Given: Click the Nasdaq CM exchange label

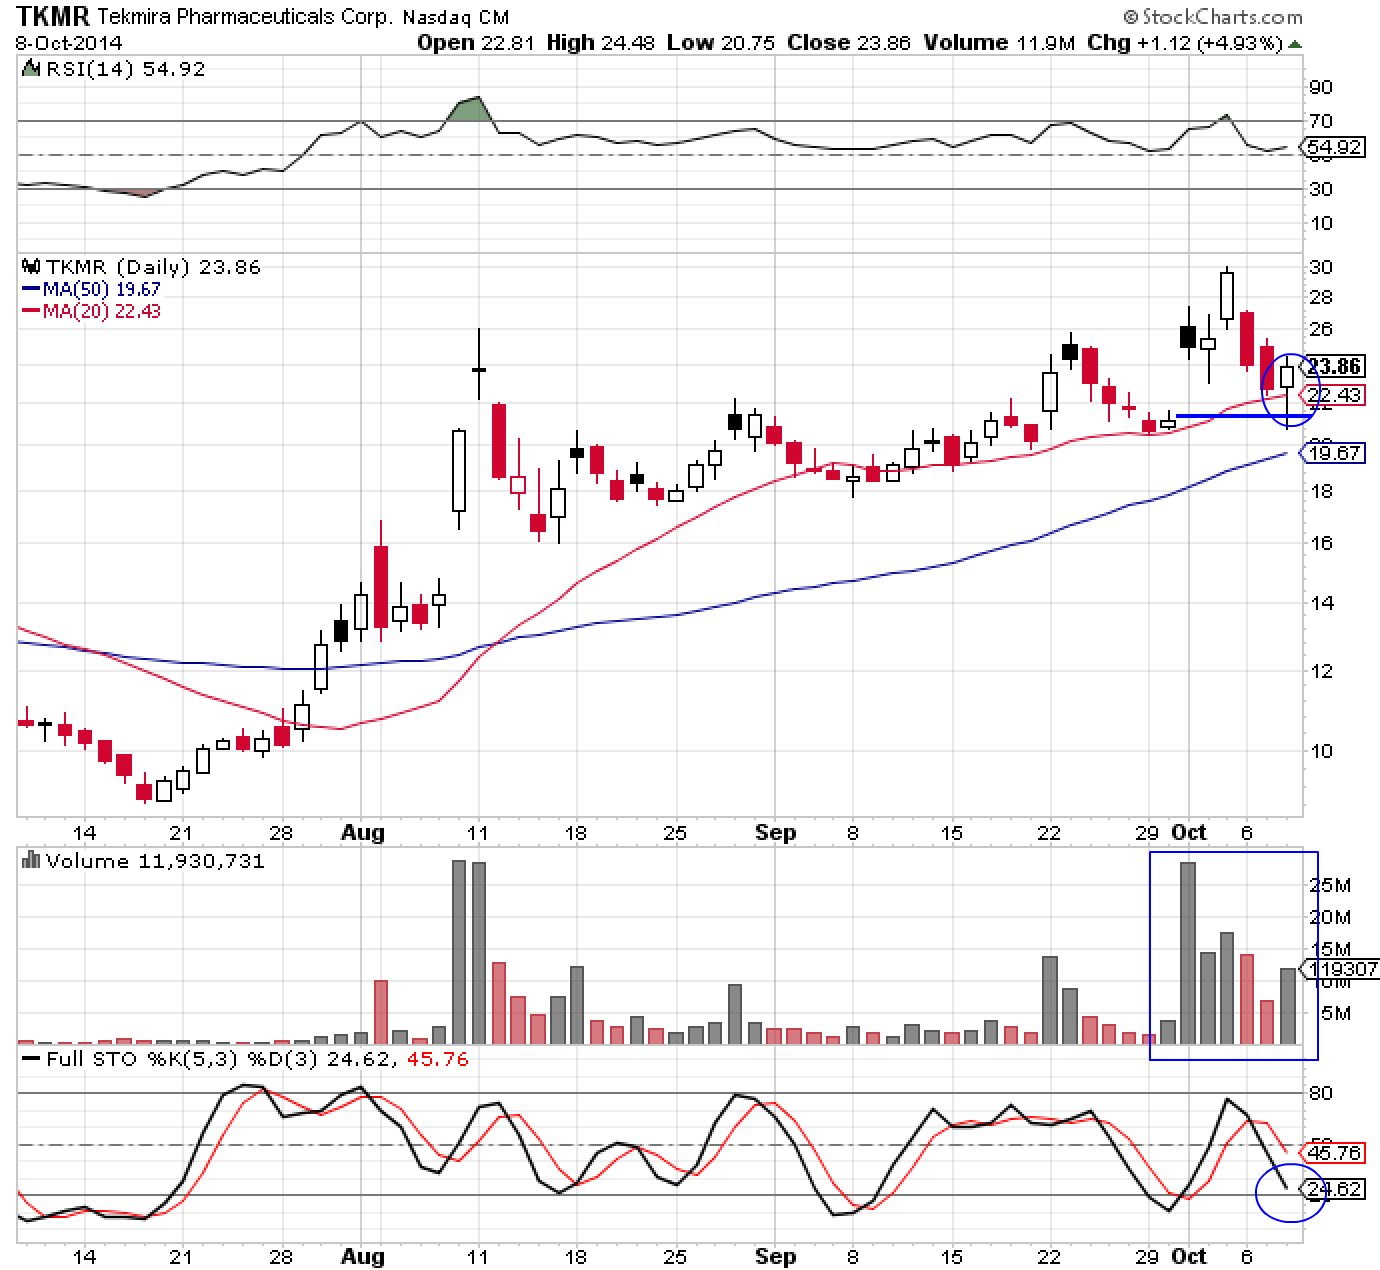Looking at the screenshot, I should (457, 18).
